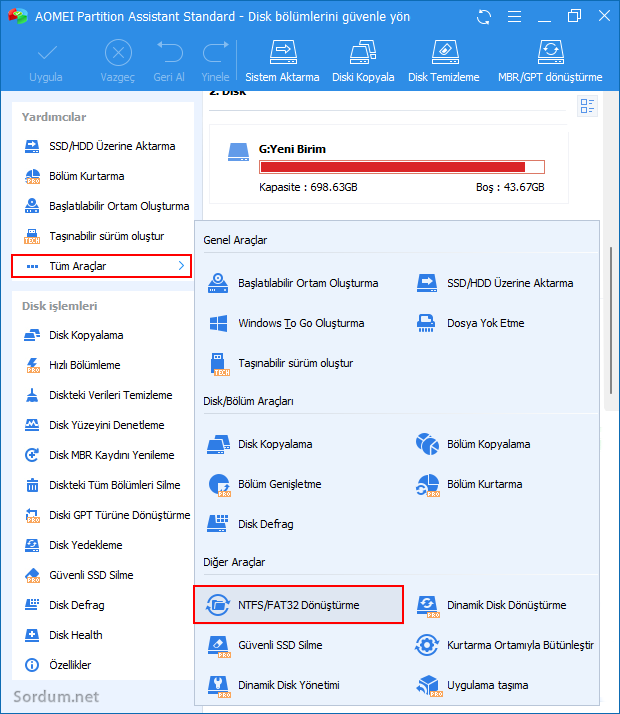This screenshot has height=714, width=620.
Task: Click the refresh icon in title bar
Action: click(x=483, y=17)
